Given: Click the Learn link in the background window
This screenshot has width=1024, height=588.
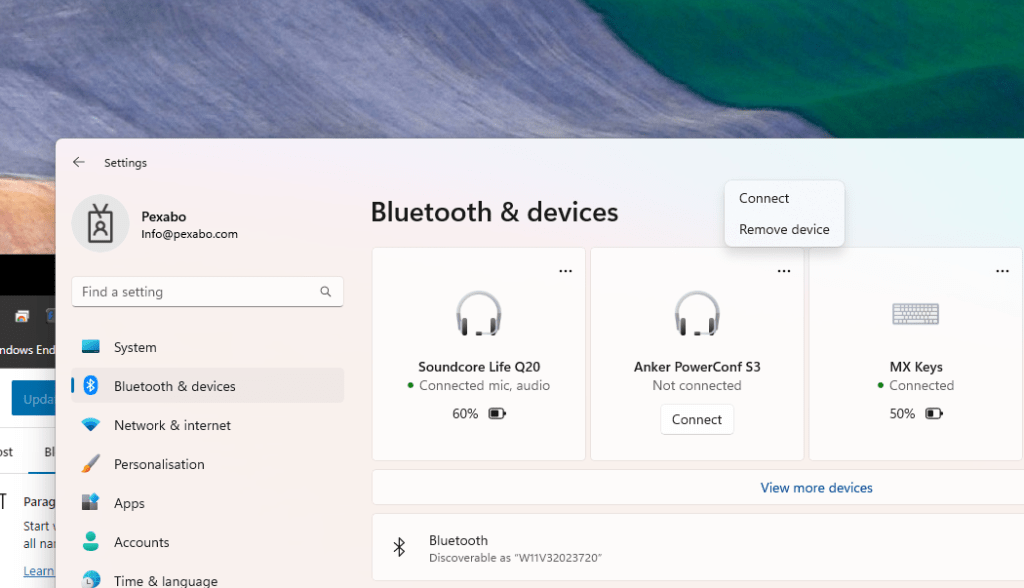Looking at the screenshot, I should tap(39, 570).
